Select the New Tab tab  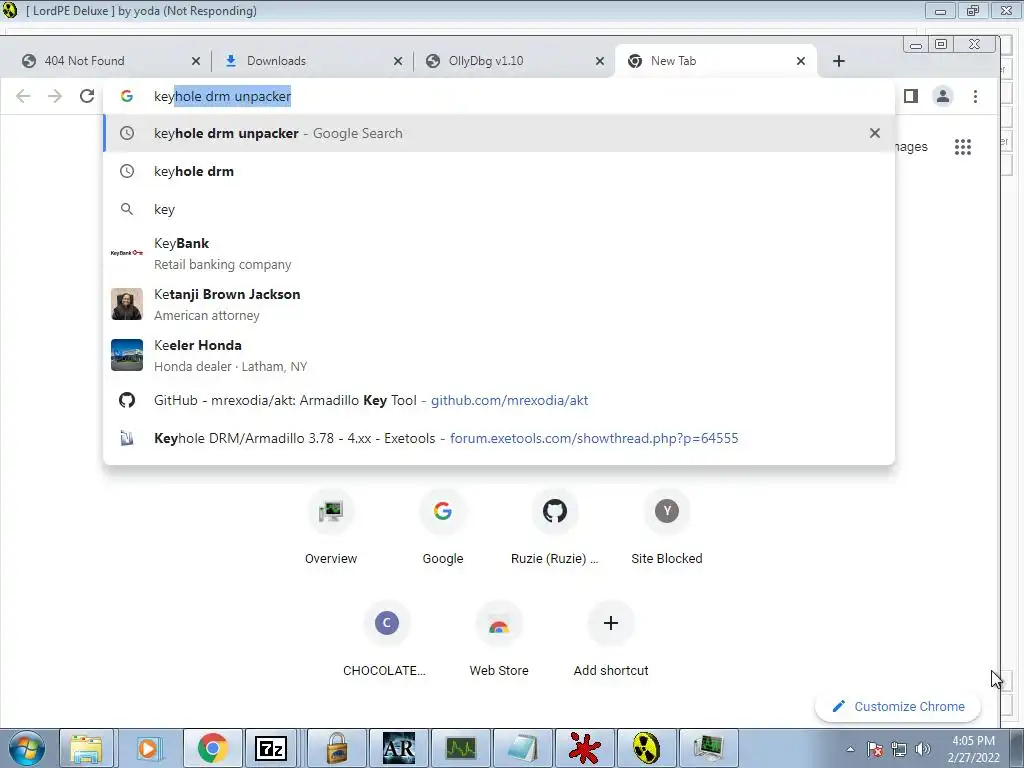click(715, 61)
